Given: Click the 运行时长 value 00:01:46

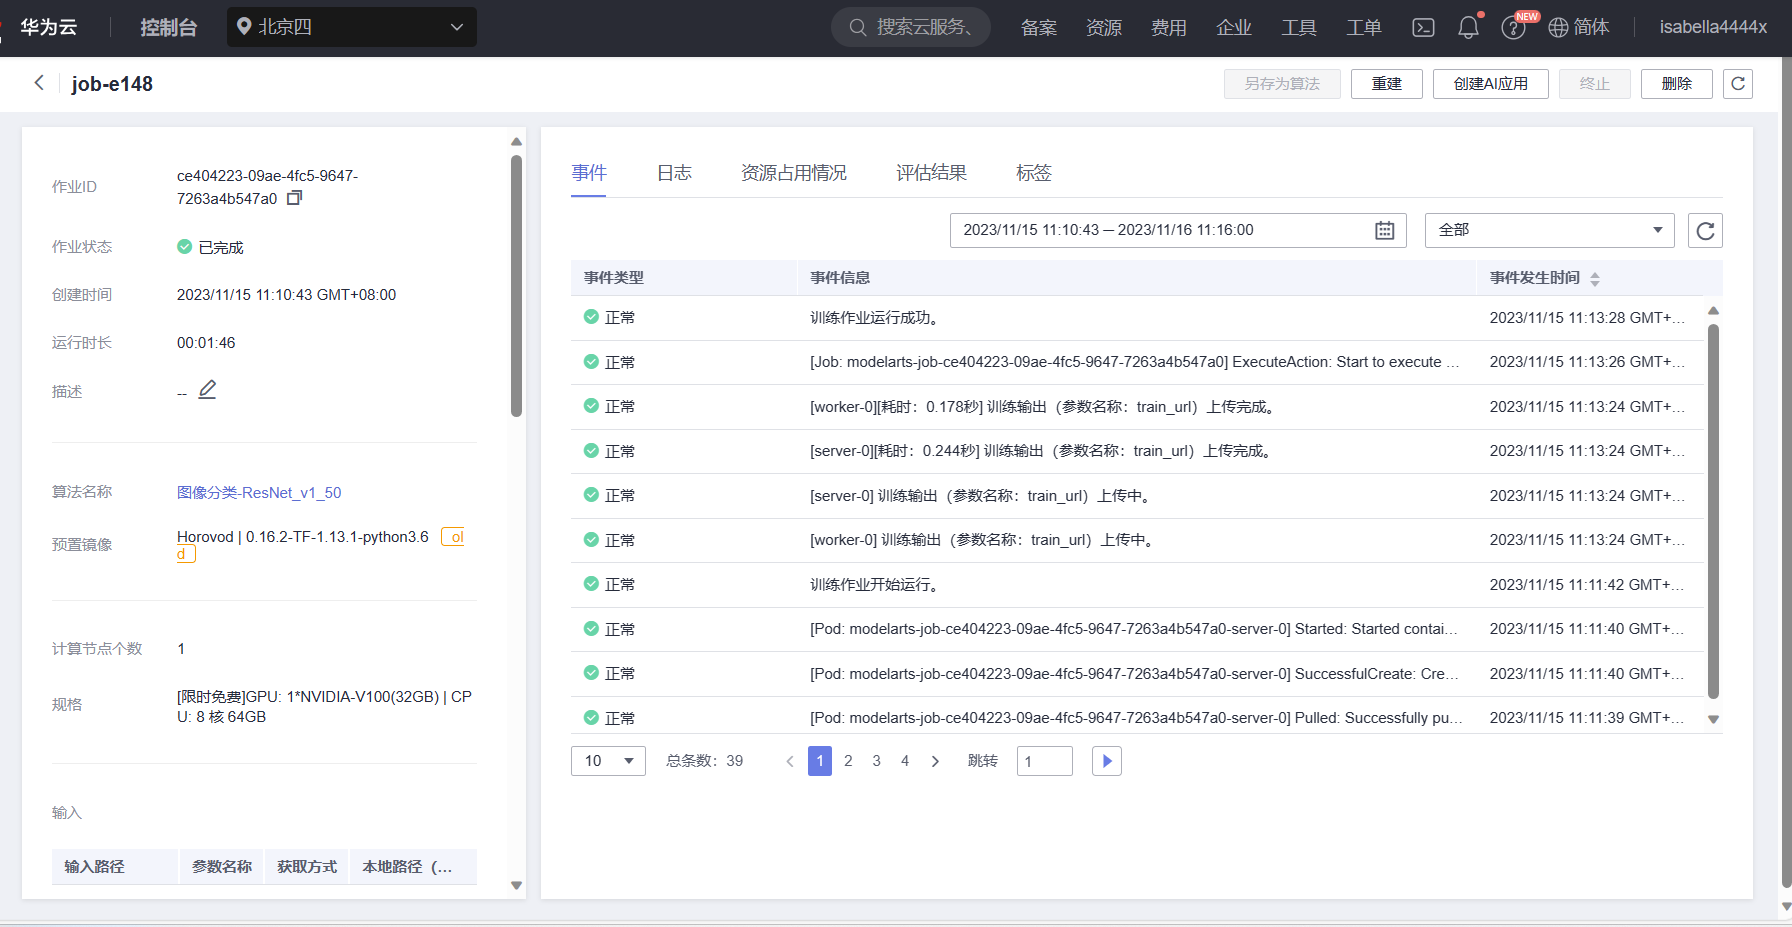Looking at the screenshot, I should coord(206,343).
